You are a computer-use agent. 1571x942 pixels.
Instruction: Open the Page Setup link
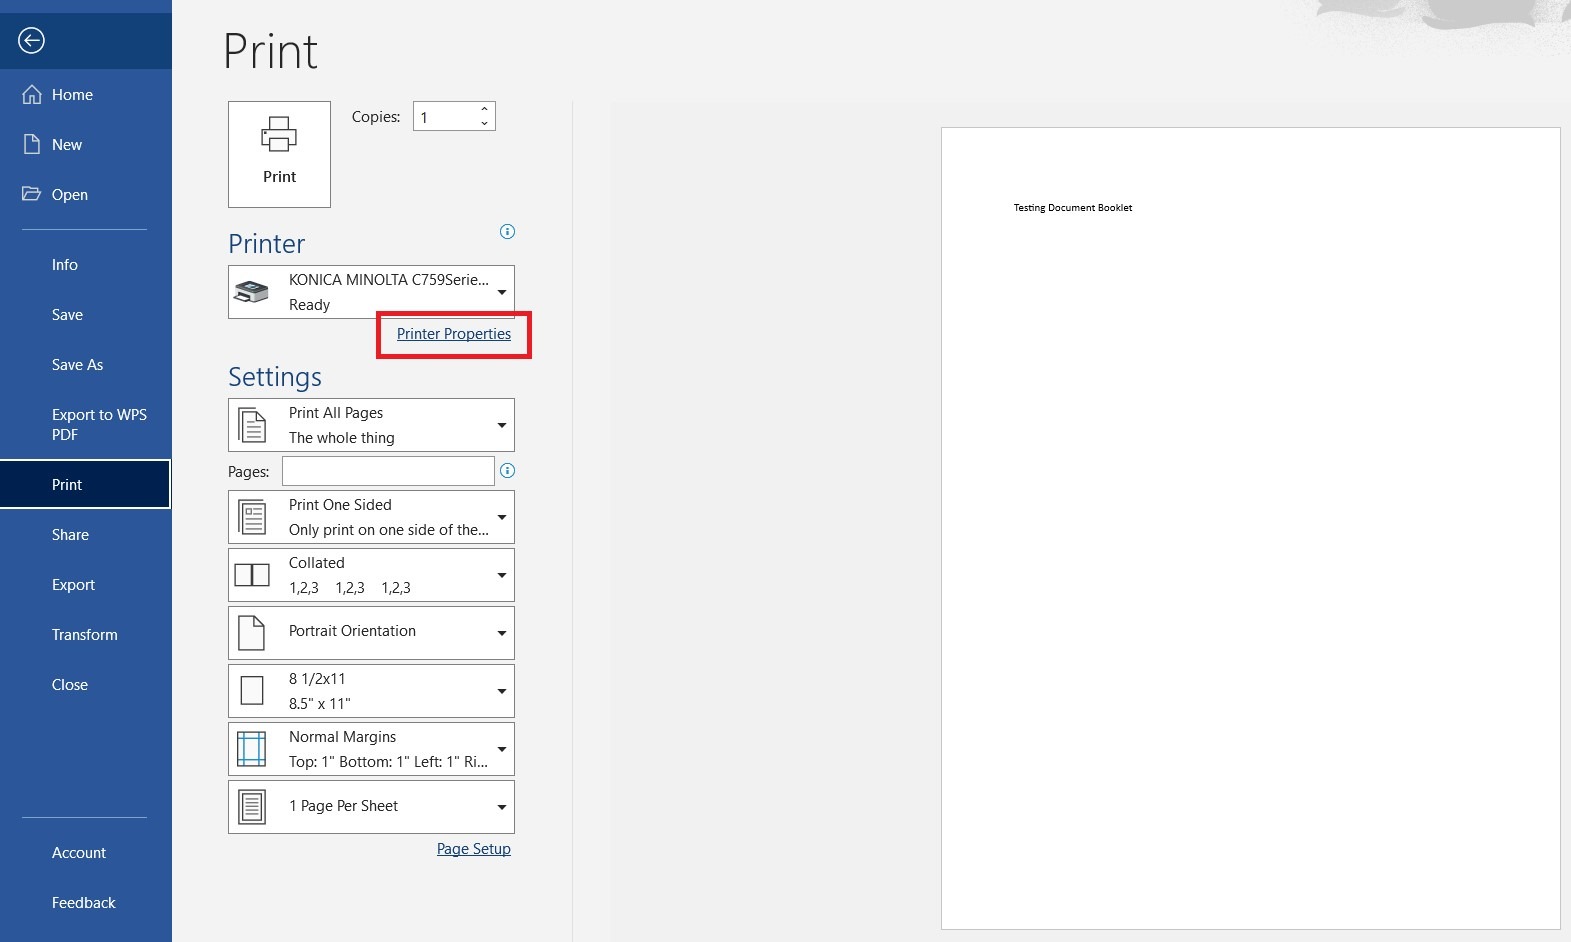point(473,849)
